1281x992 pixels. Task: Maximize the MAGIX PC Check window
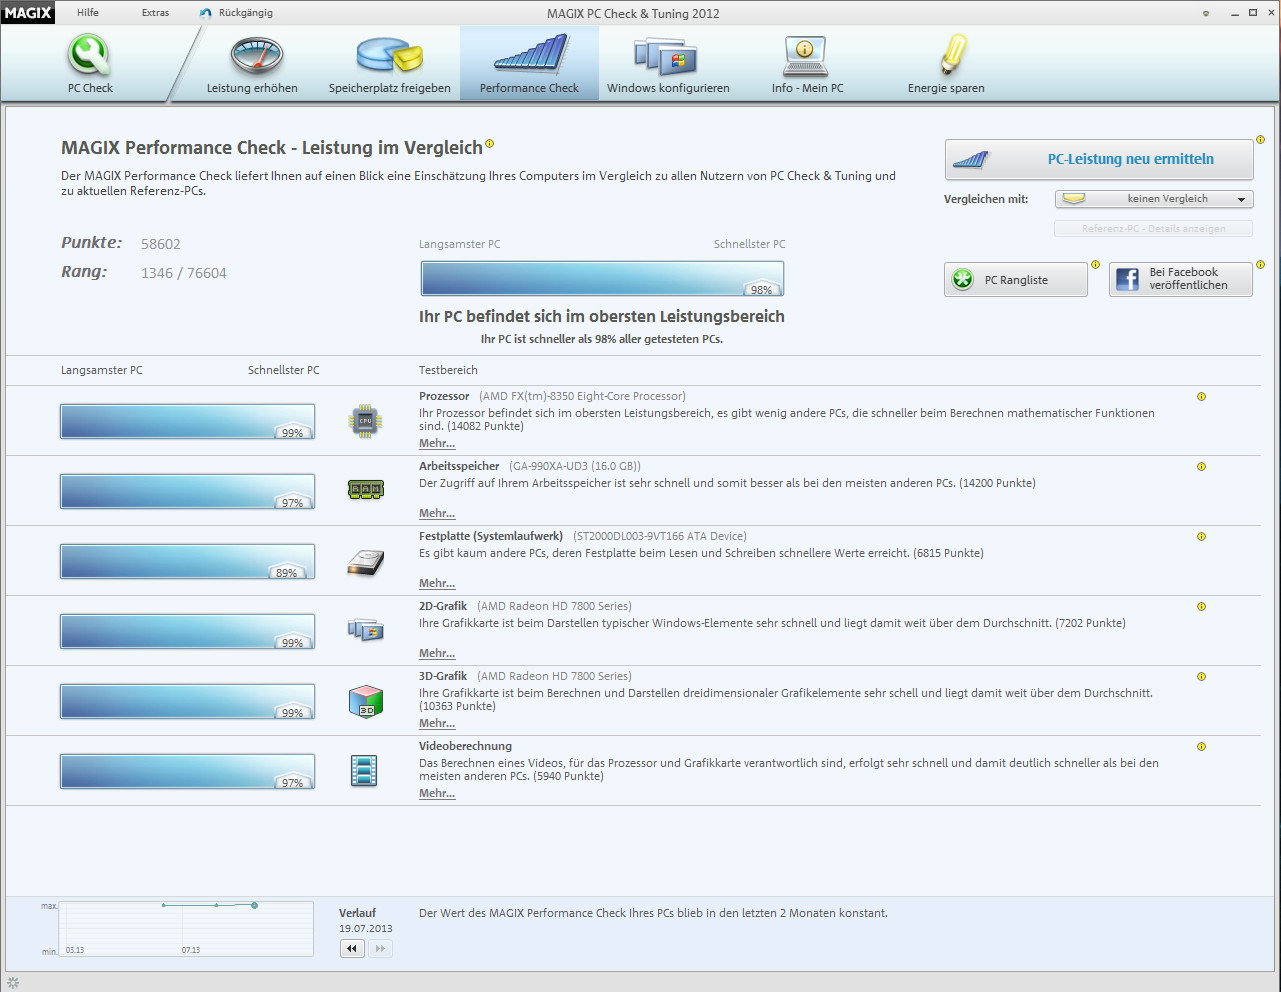point(1253,13)
